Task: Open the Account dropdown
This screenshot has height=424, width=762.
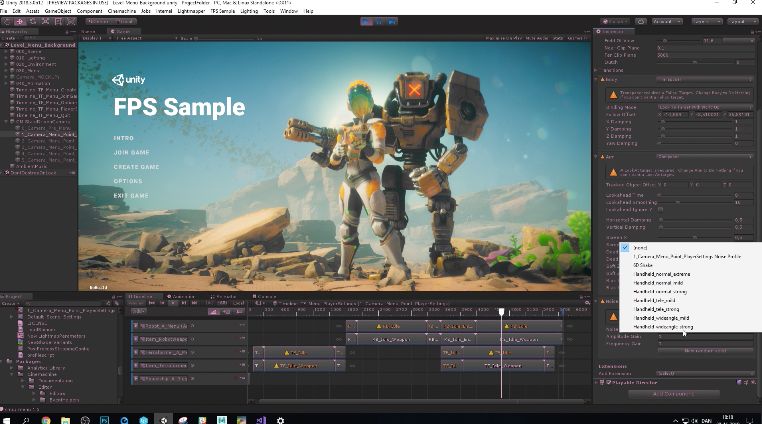Action: click(x=667, y=21)
